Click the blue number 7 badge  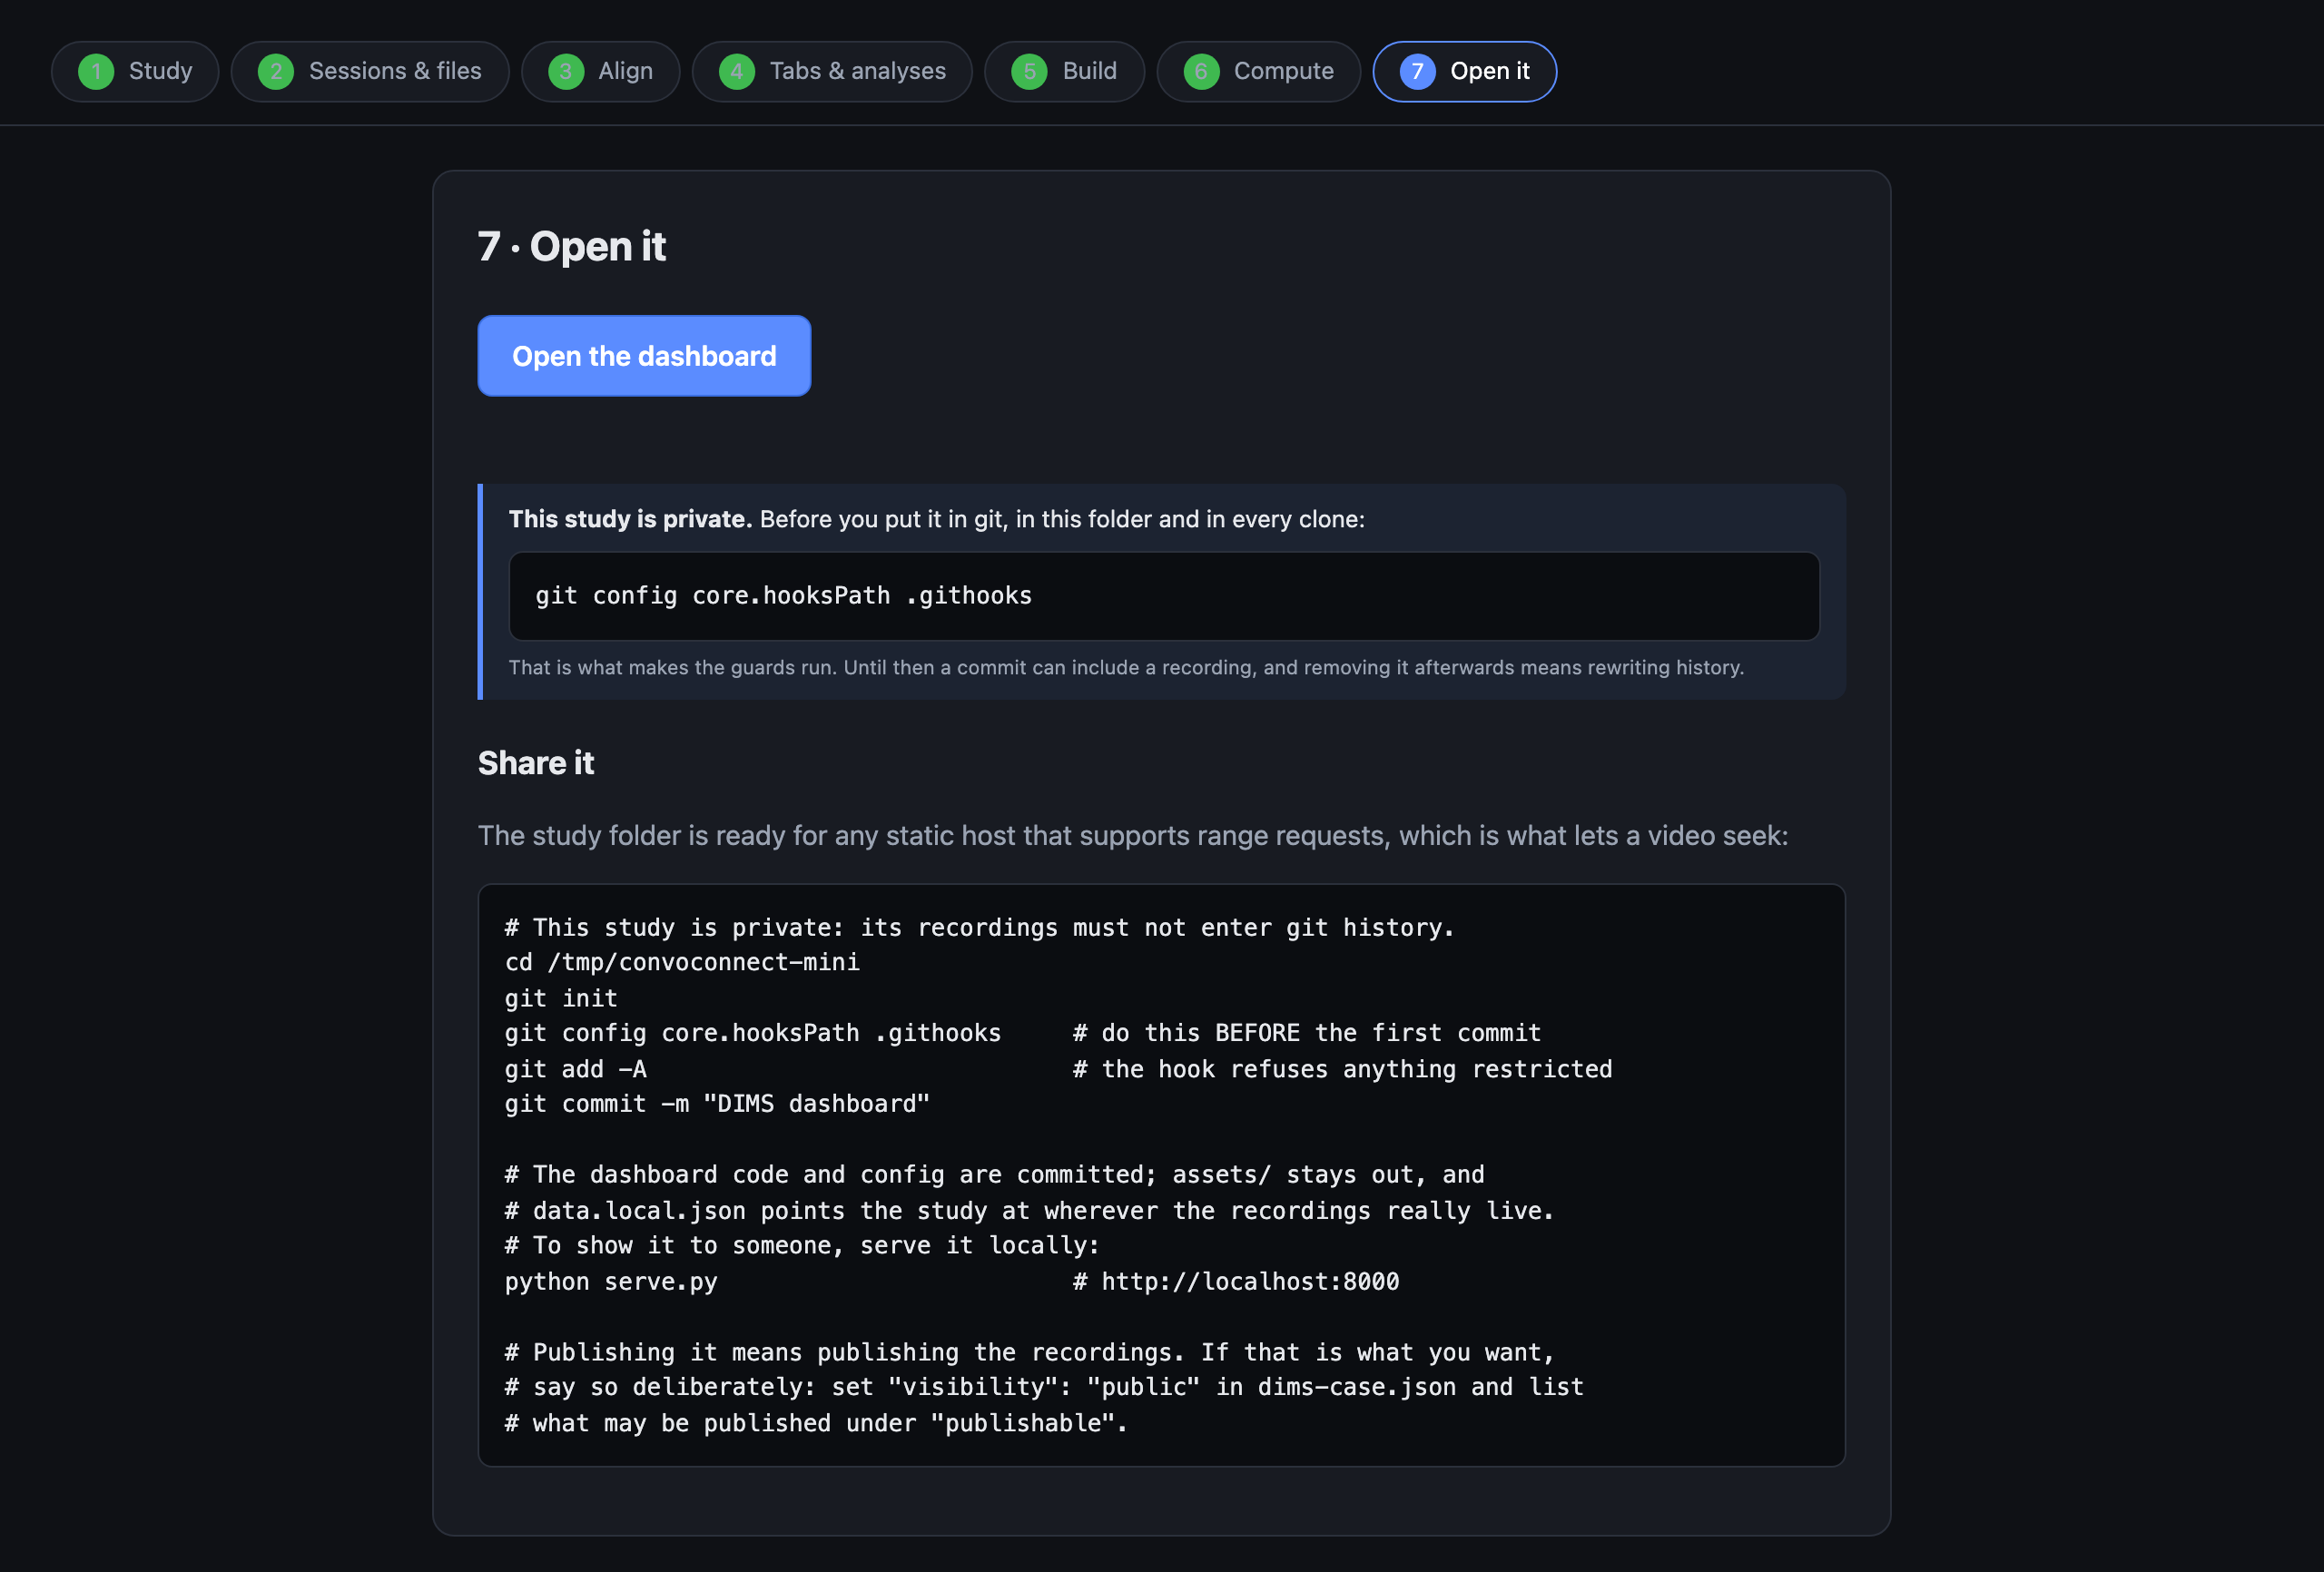pyautogui.click(x=1417, y=71)
